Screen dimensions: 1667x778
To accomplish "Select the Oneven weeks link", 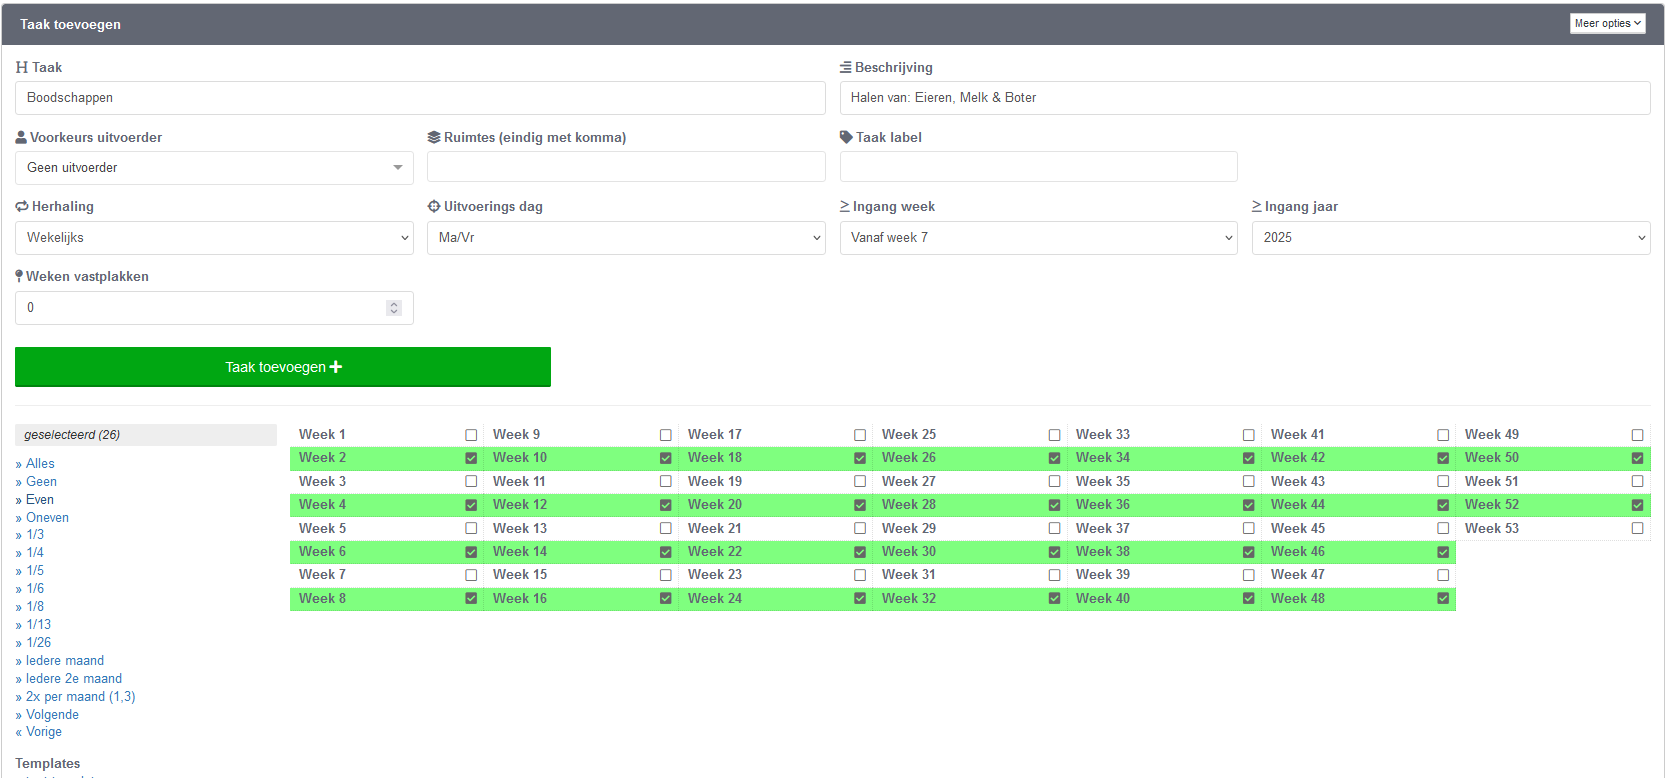I will [x=47, y=517].
